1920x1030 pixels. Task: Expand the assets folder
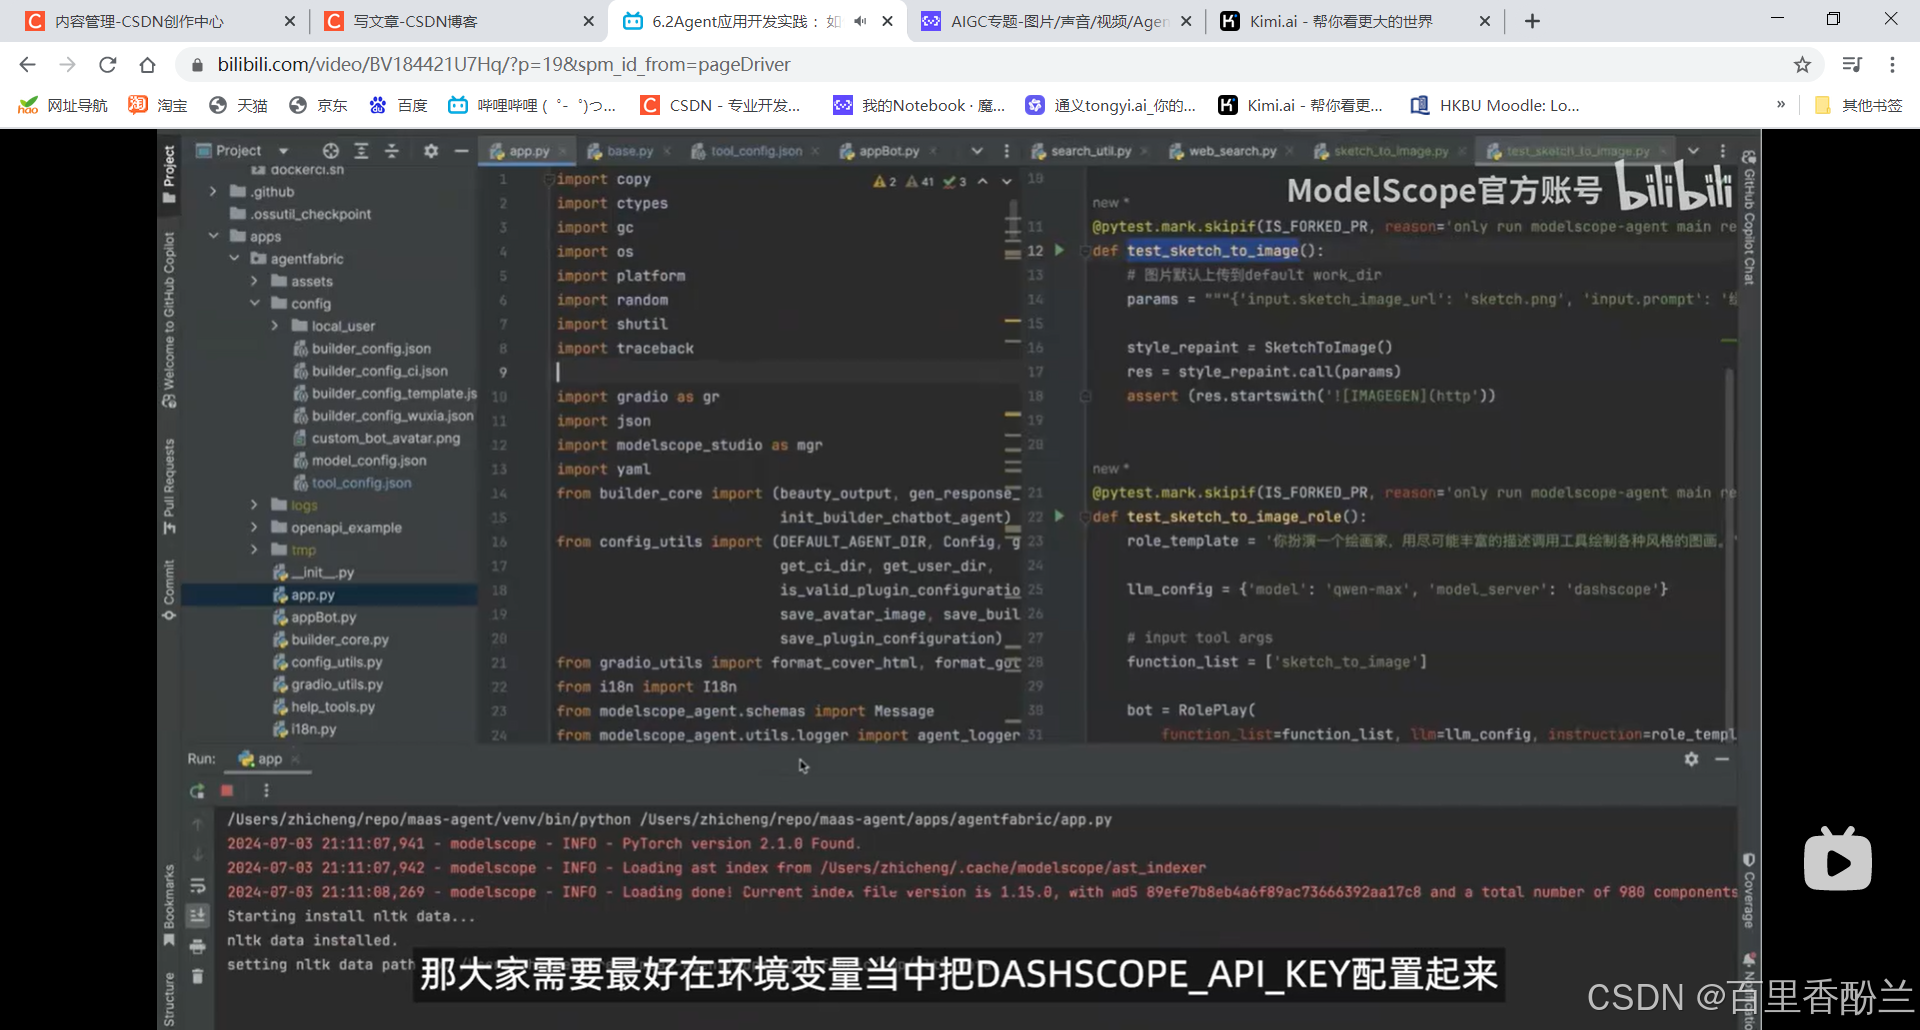point(254,281)
